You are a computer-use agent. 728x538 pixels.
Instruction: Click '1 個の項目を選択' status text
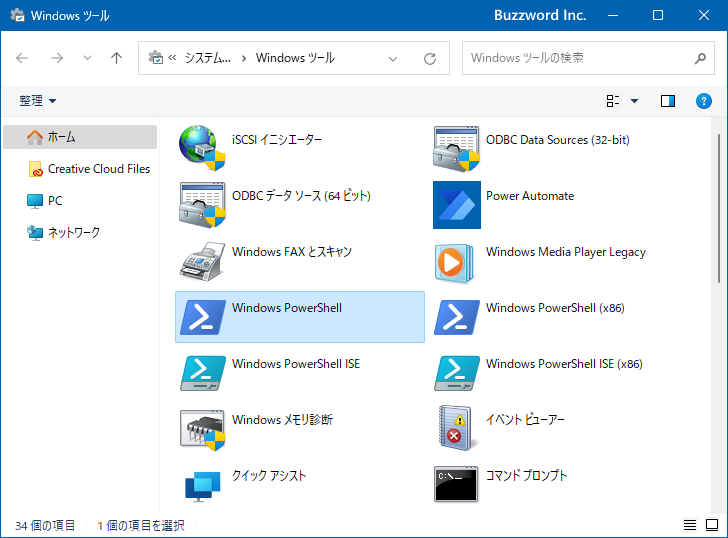tap(141, 525)
